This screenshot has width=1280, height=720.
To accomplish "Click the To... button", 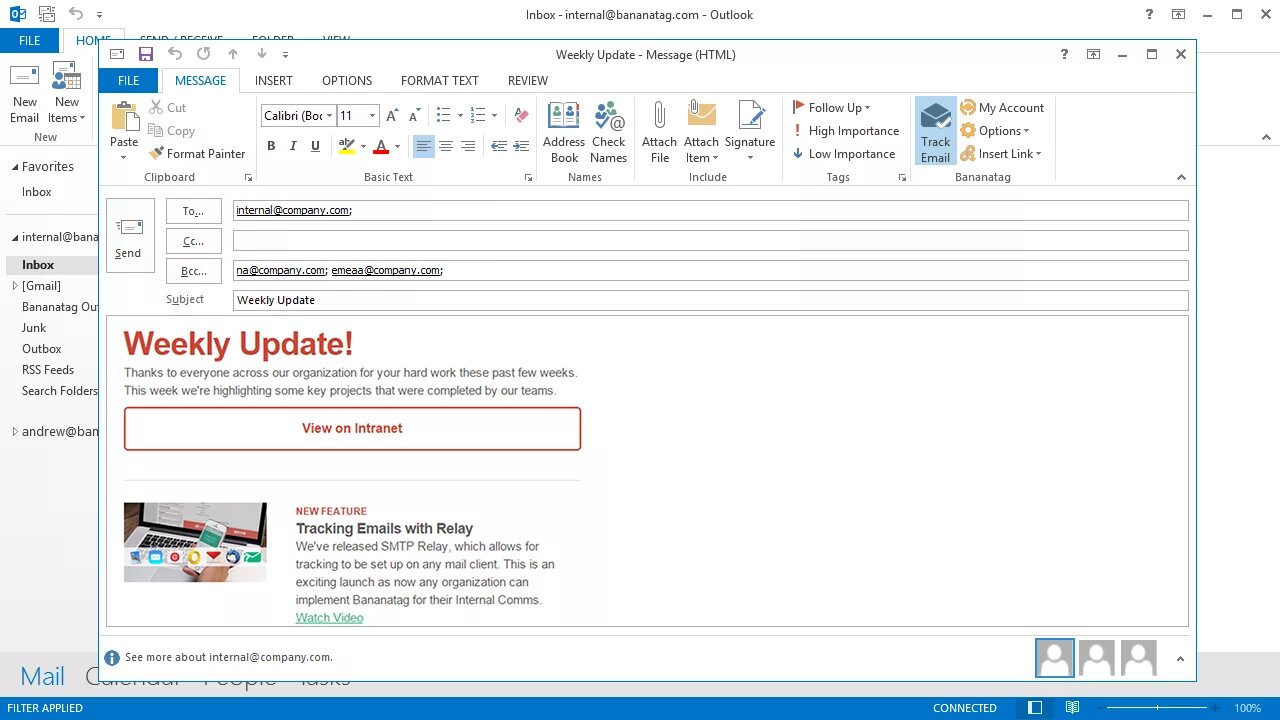I will click(x=194, y=211).
